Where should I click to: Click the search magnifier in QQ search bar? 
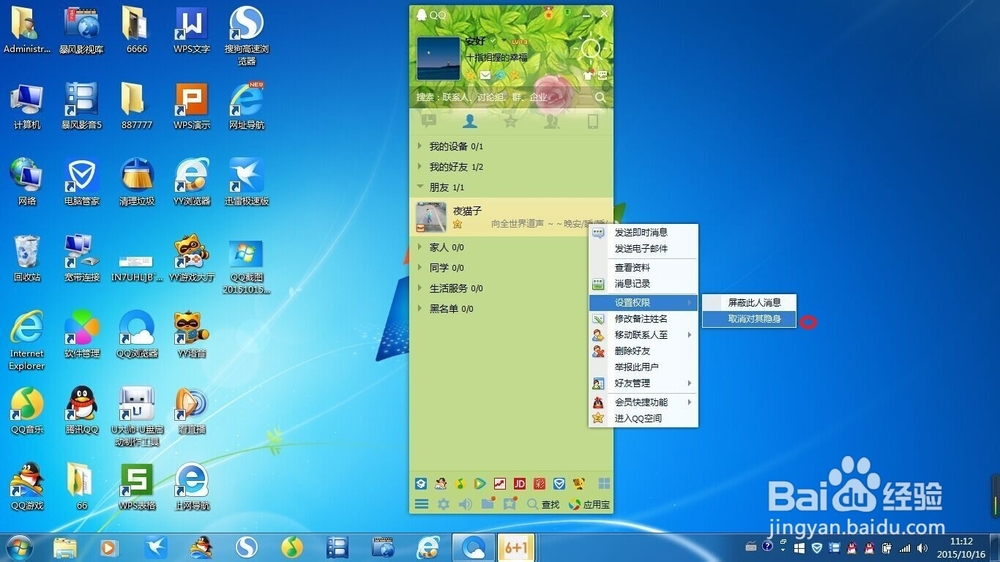tap(600, 97)
